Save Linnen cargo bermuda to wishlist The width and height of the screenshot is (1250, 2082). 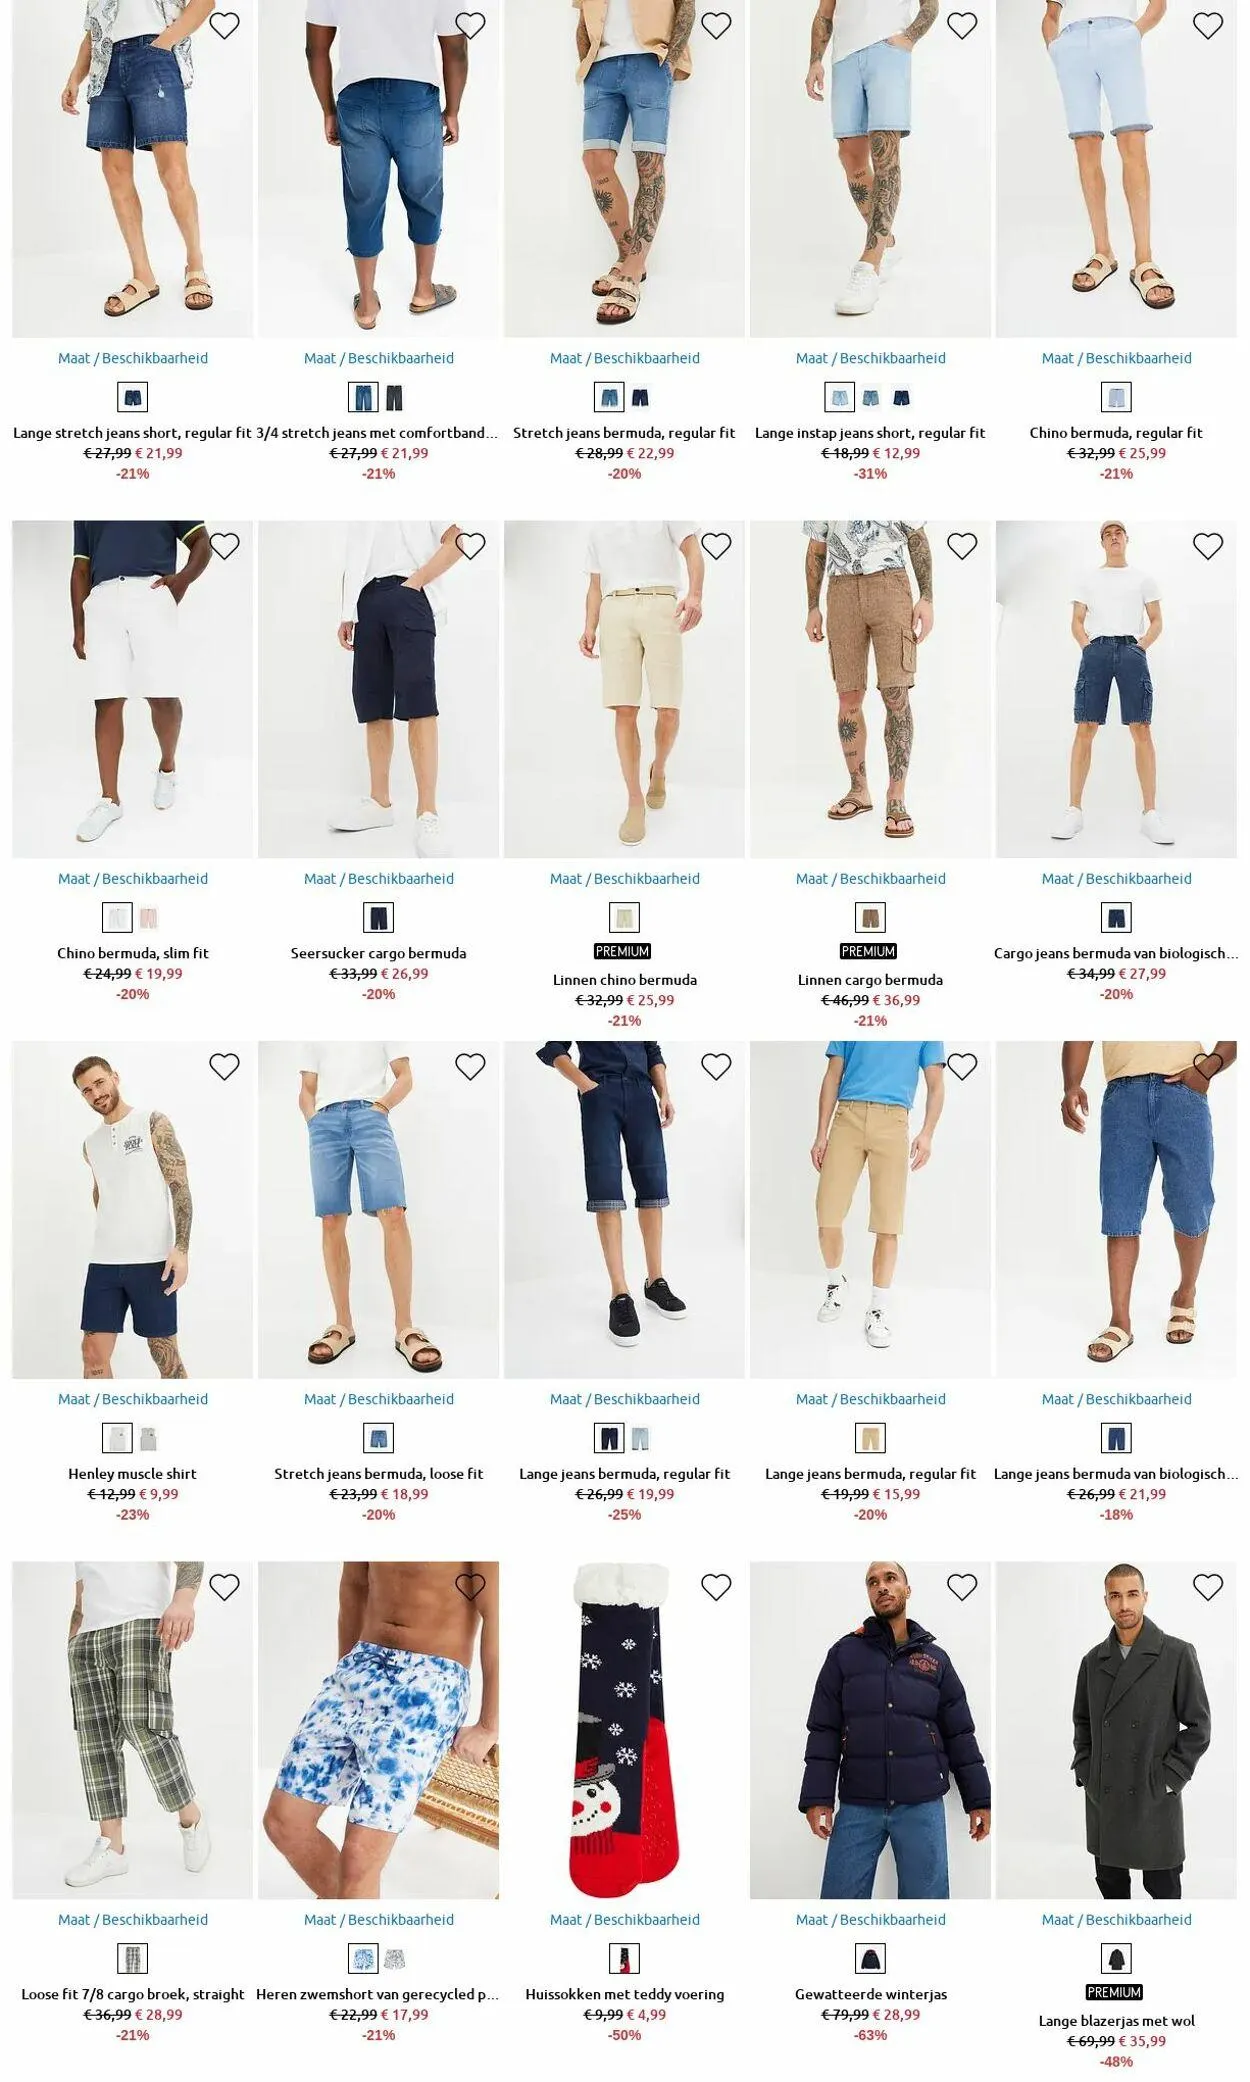pos(962,546)
